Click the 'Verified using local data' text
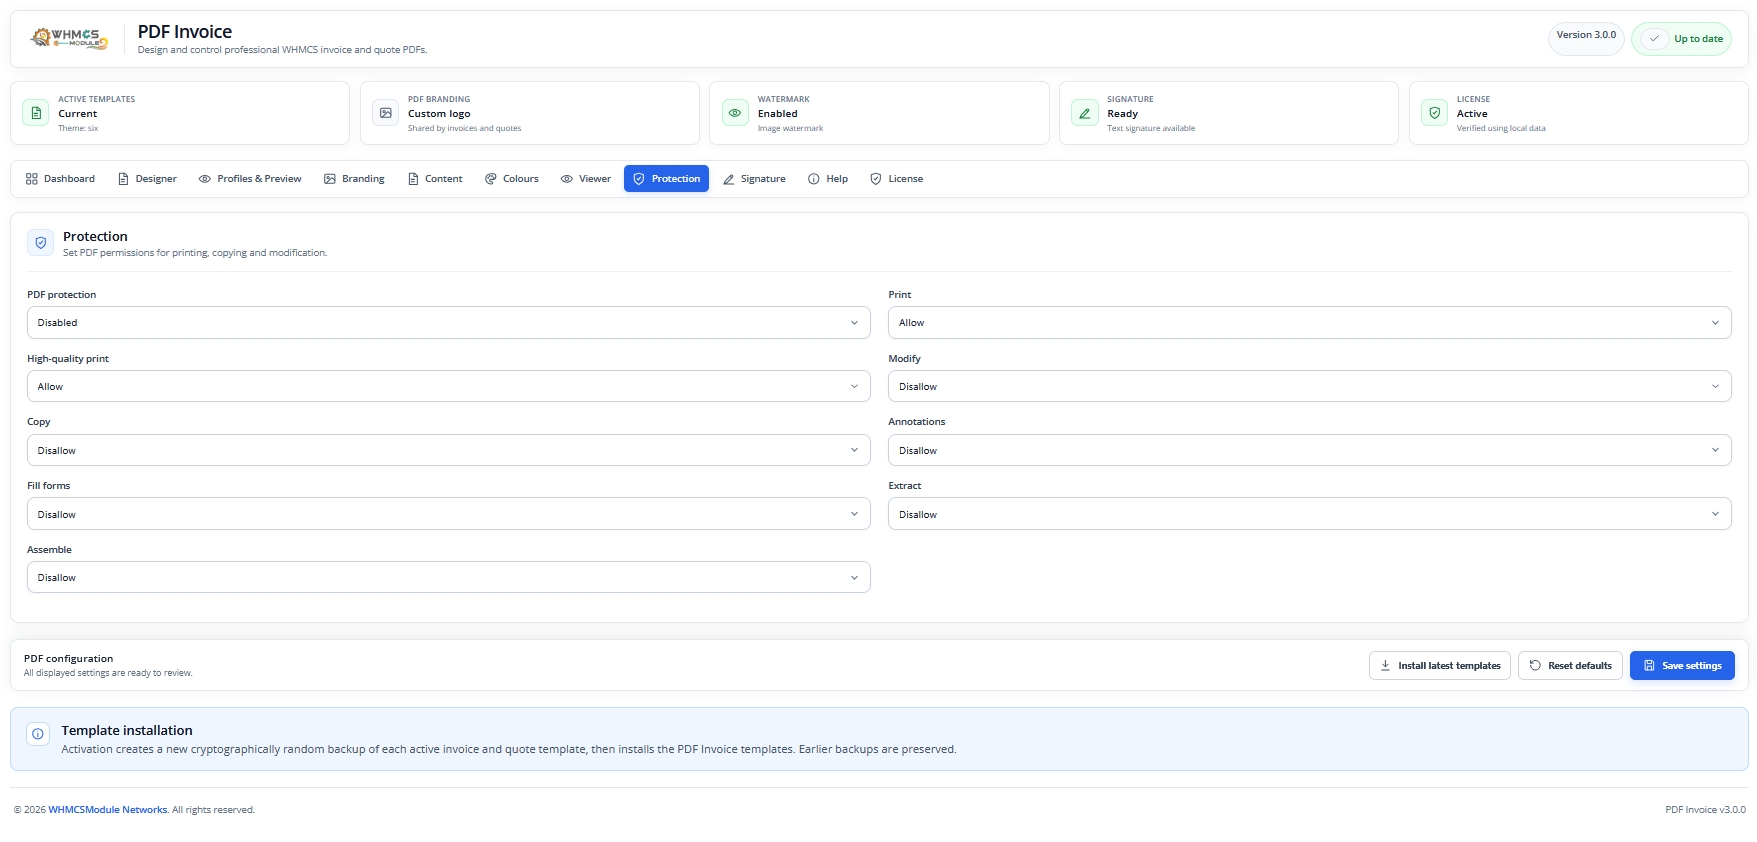 [1501, 129]
